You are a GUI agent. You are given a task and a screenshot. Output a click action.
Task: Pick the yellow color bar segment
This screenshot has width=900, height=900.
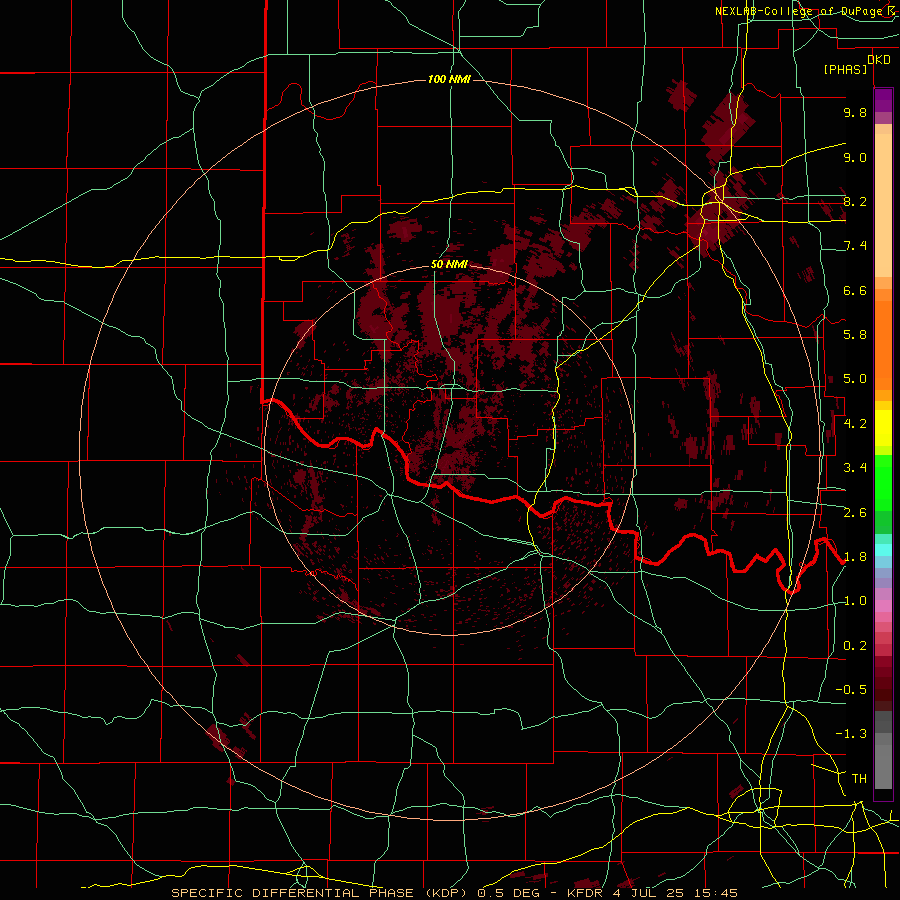pos(883,427)
